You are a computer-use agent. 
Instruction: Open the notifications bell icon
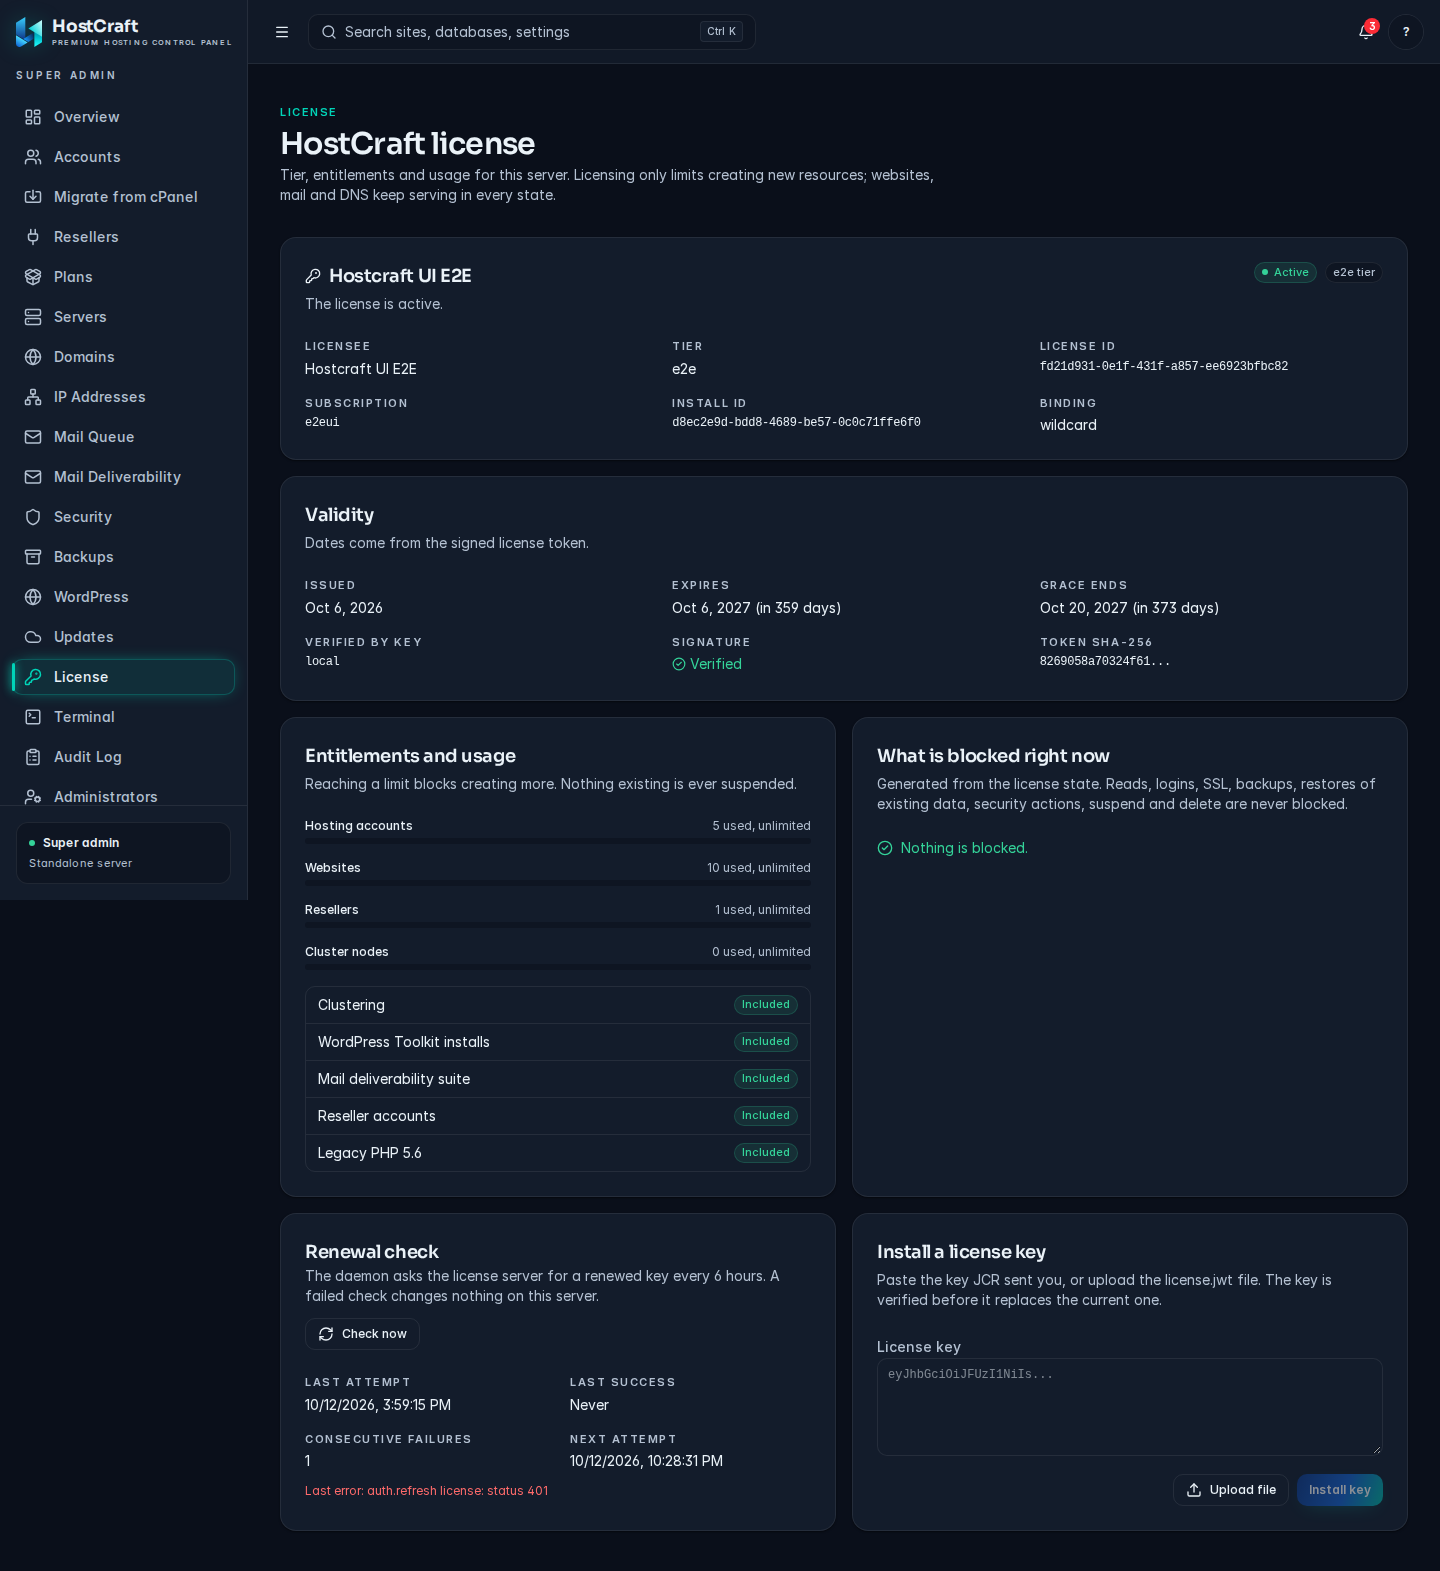pyautogui.click(x=1366, y=32)
